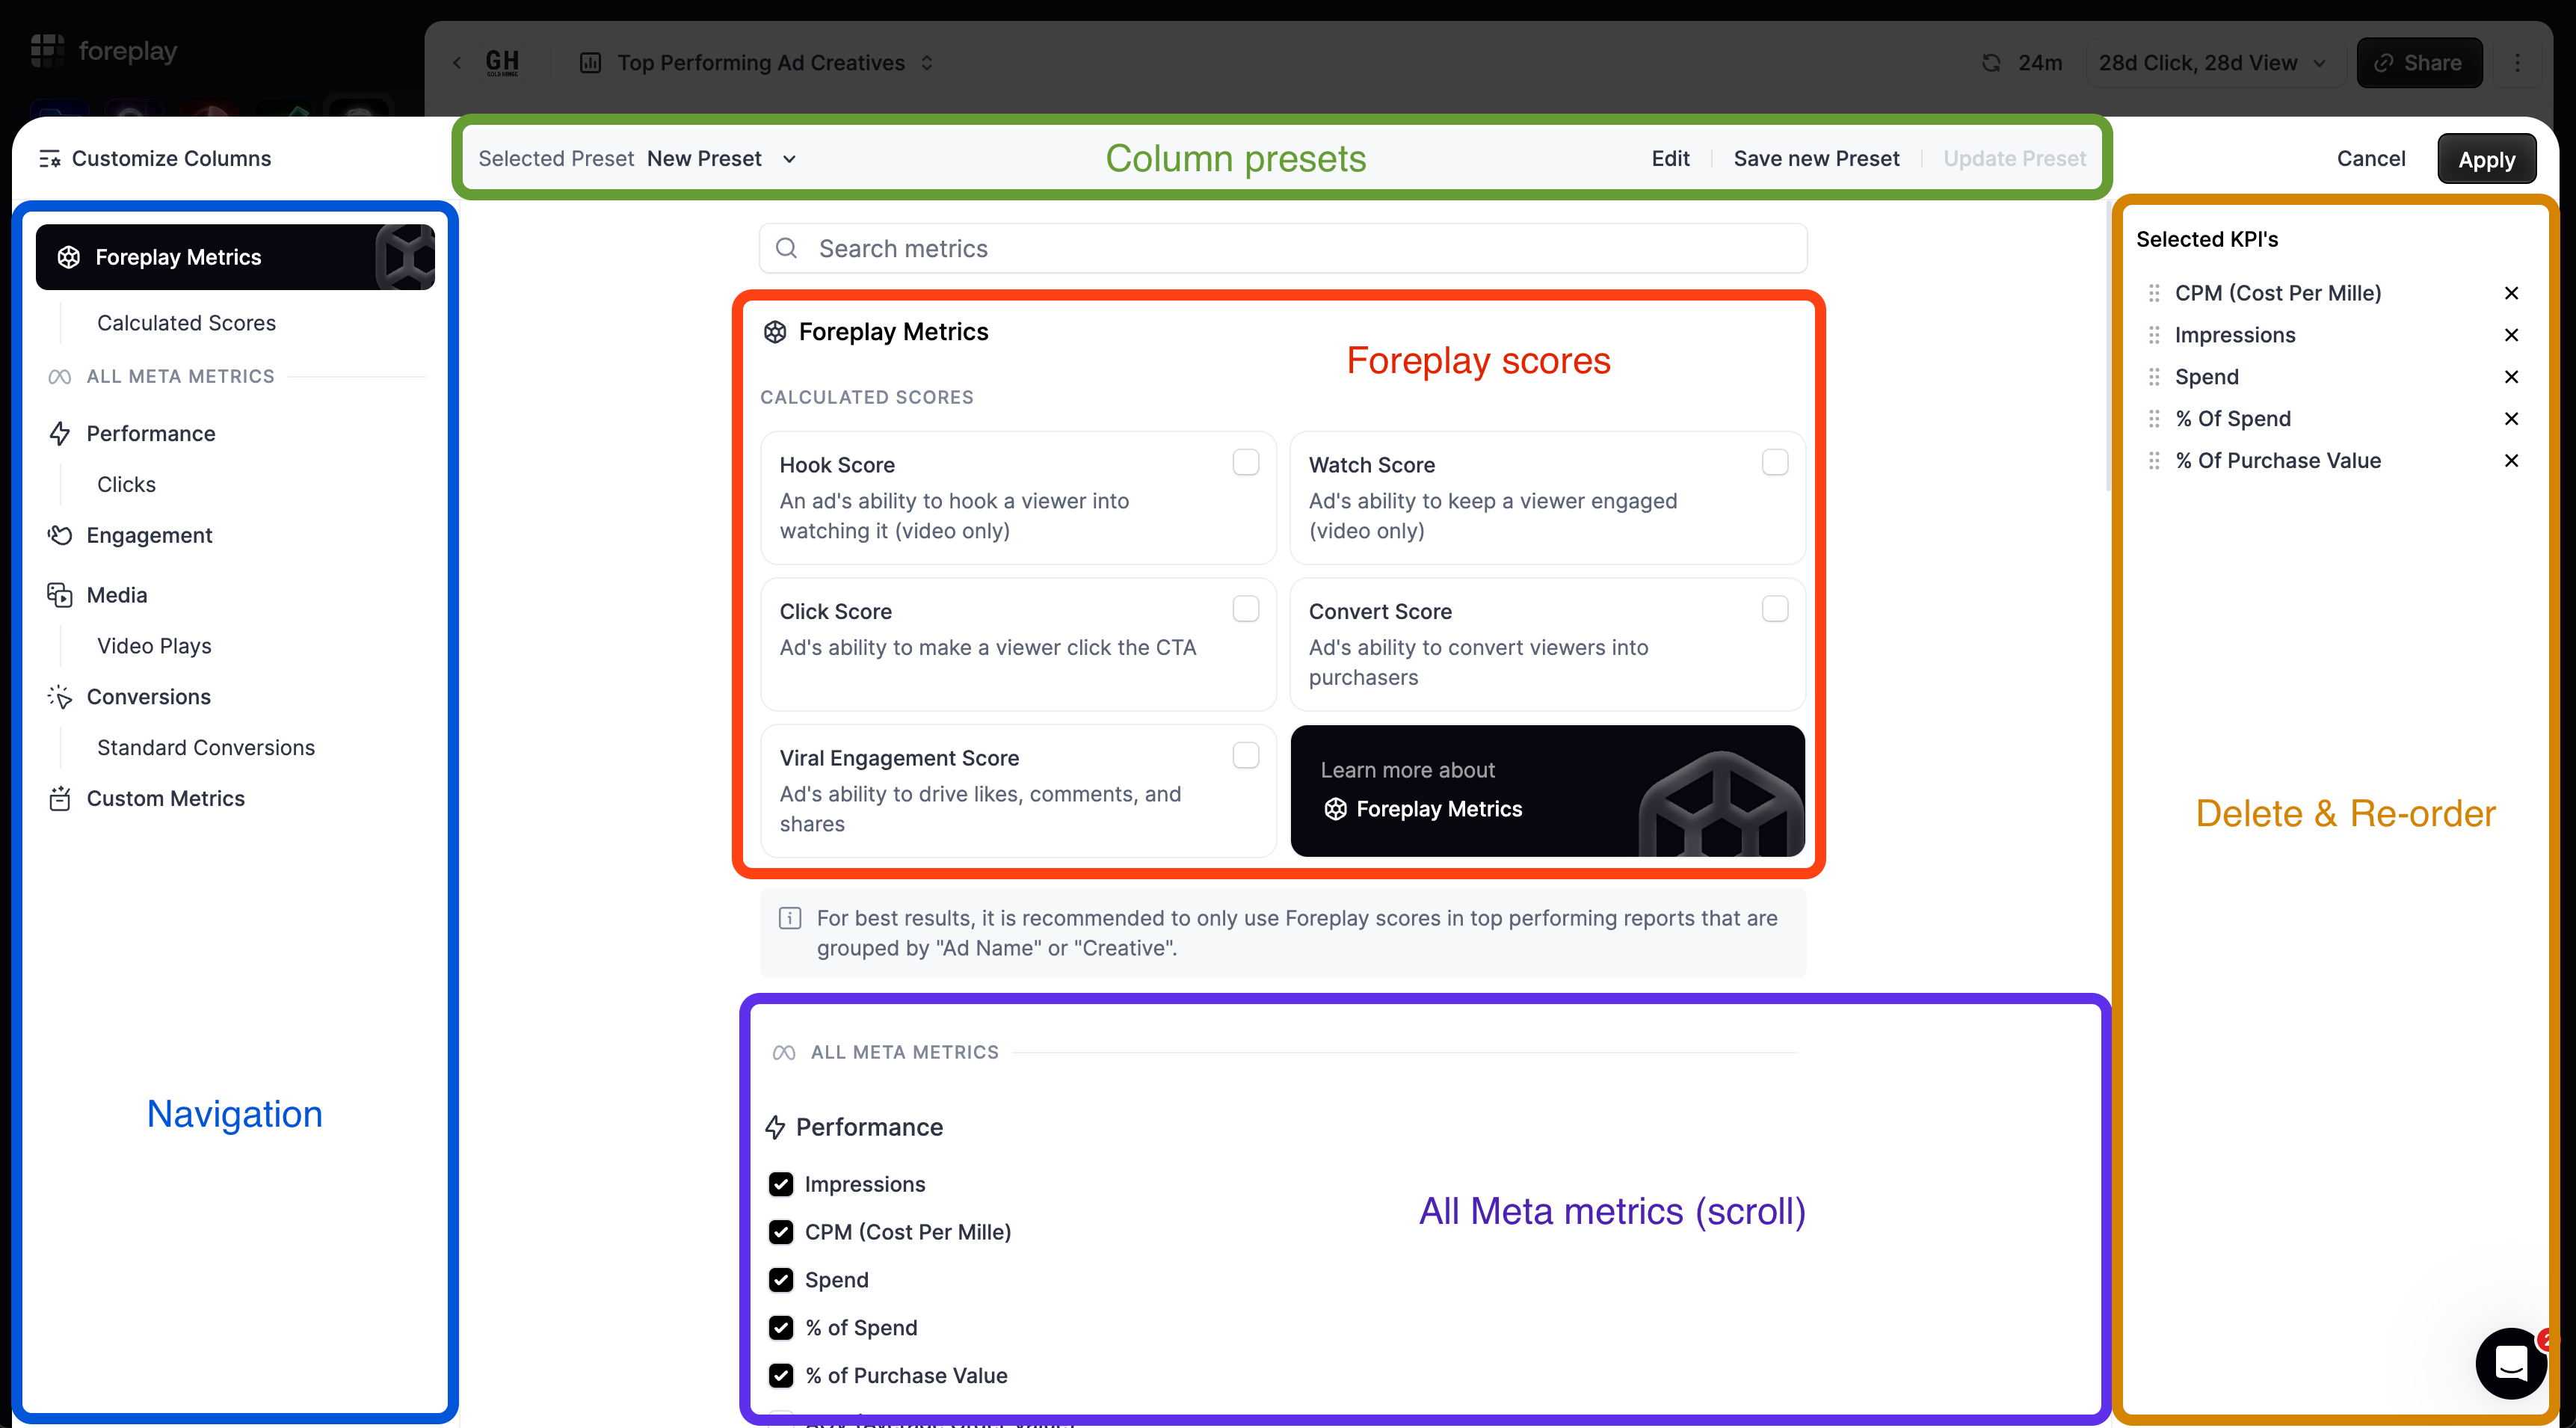The height and width of the screenshot is (1428, 2576).
Task: Click the Impressions KPI drag handle
Action: [2154, 335]
